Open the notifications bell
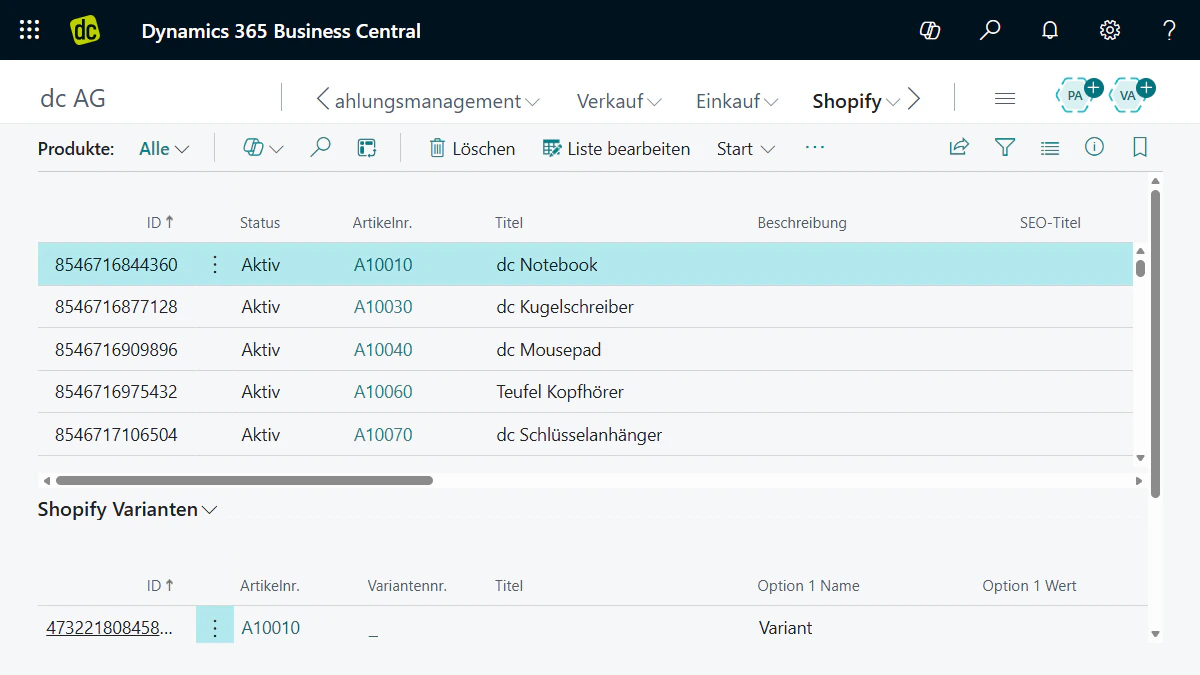 point(1050,30)
